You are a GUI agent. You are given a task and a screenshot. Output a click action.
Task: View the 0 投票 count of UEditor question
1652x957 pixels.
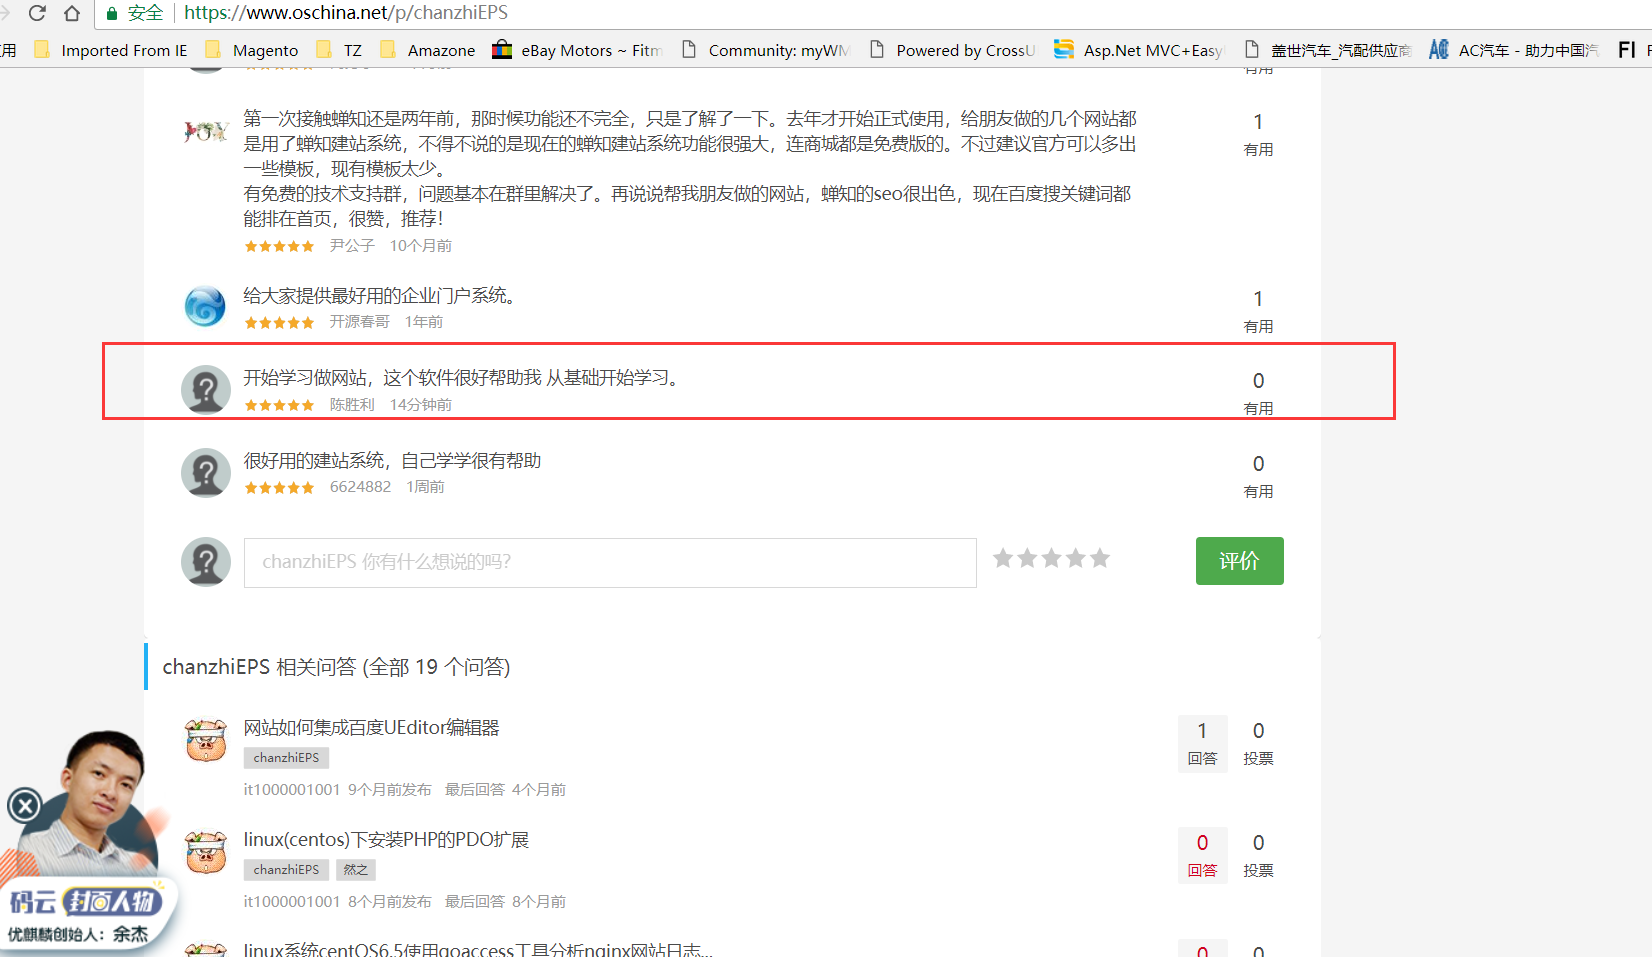coord(1258,743)
